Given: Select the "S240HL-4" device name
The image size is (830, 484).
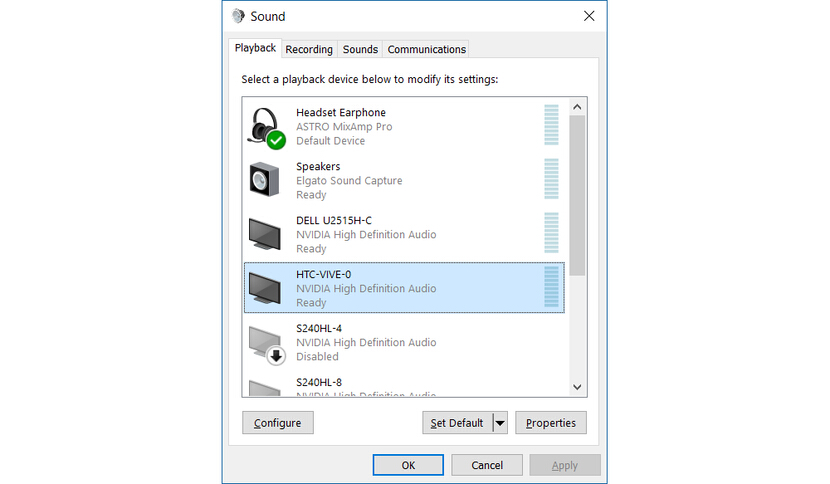Looking at the screenshot, I should point(319,328).
